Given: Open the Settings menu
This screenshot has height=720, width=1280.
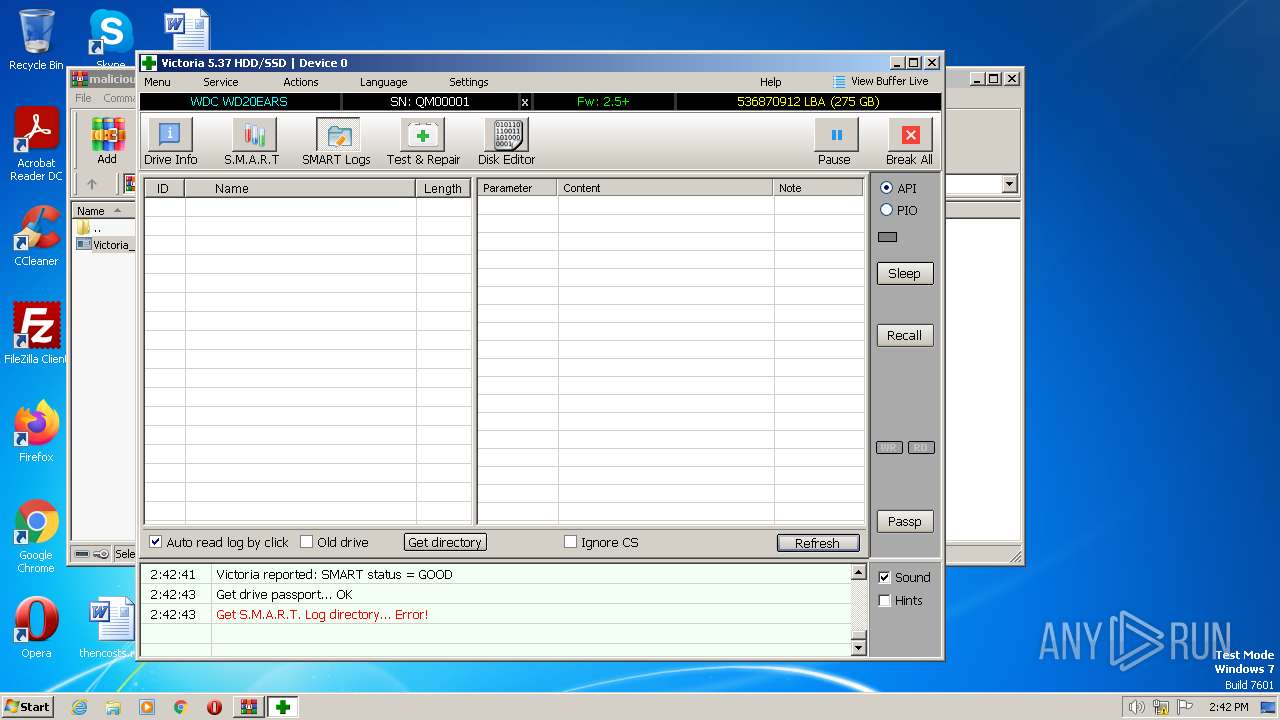Looking at the screenshot, I should [468, 82].
